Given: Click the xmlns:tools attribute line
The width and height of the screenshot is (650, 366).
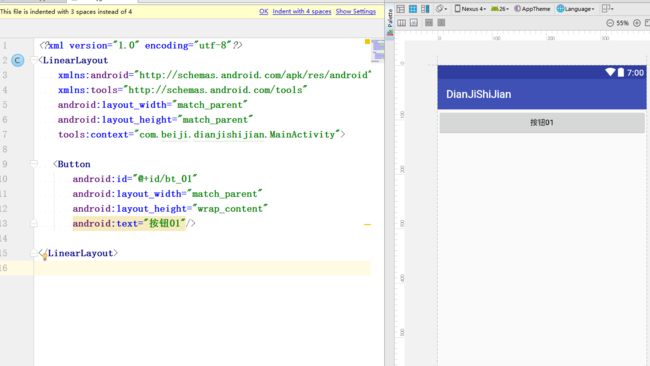Looking at the screenshot, I should point(182,90).
